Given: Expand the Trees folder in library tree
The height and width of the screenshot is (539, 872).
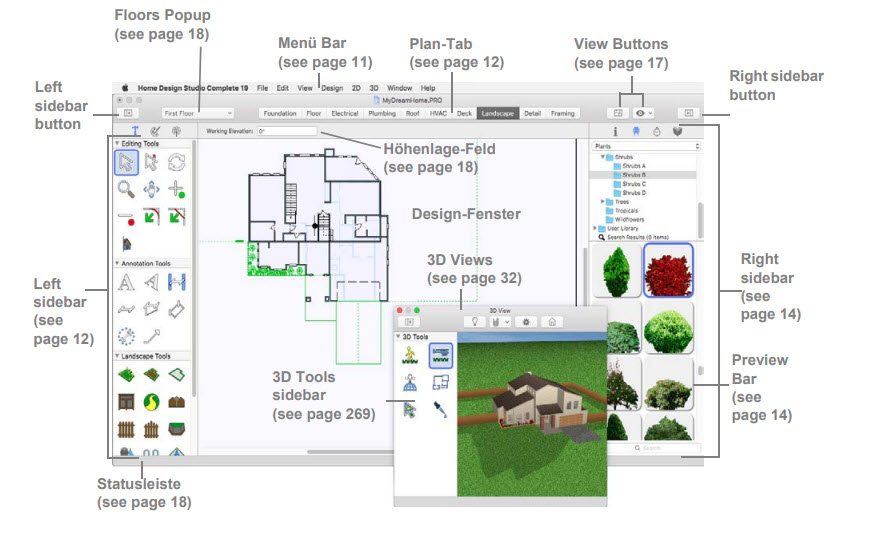Looking at the screenshot, I should (602, 201).
